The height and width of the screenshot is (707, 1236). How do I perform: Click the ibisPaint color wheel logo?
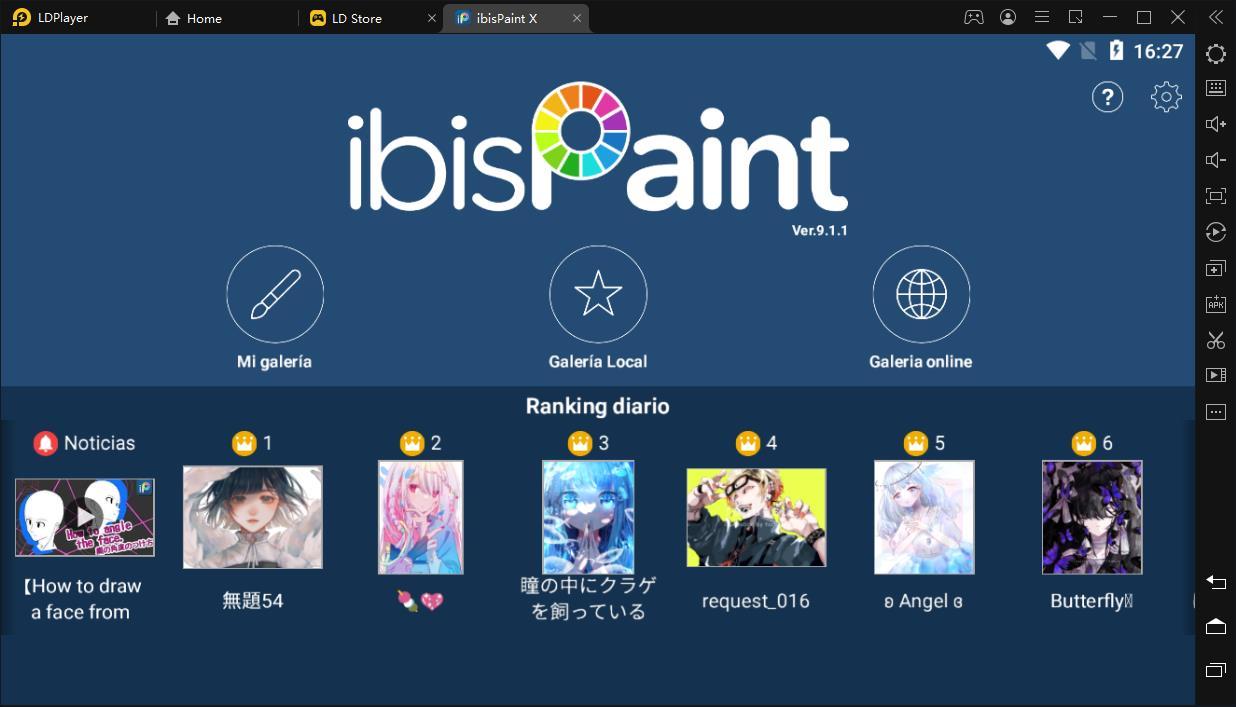click(x=580, y=133)
